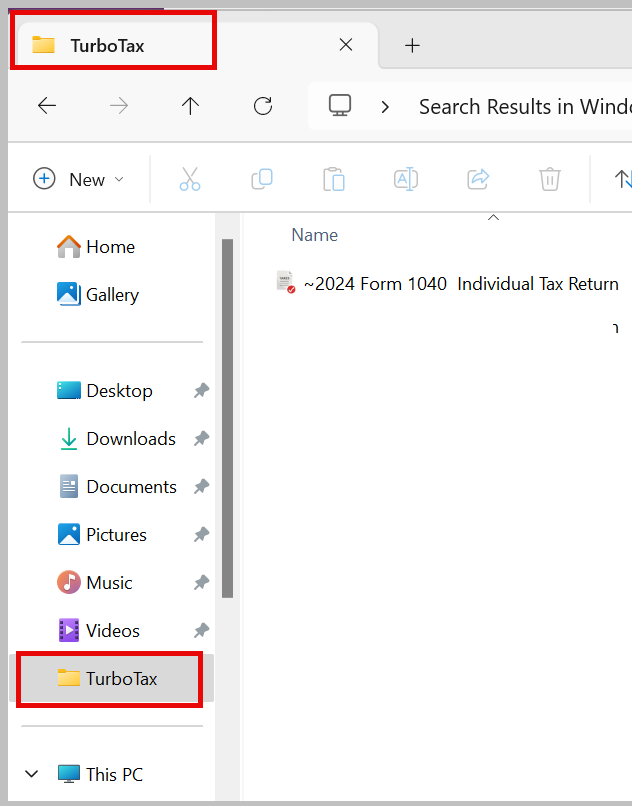632x806 pixels.
Task: Select the 2024 Form 1040 file
Action: [x=460, y=284]
